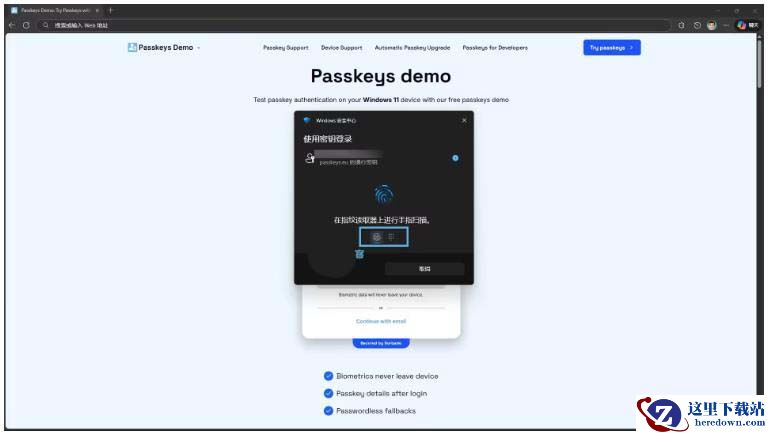This screenshot has height=433, width=769.
Task: Click the Passkeys Demo logo icon
Action: click(x=133, y=47)
